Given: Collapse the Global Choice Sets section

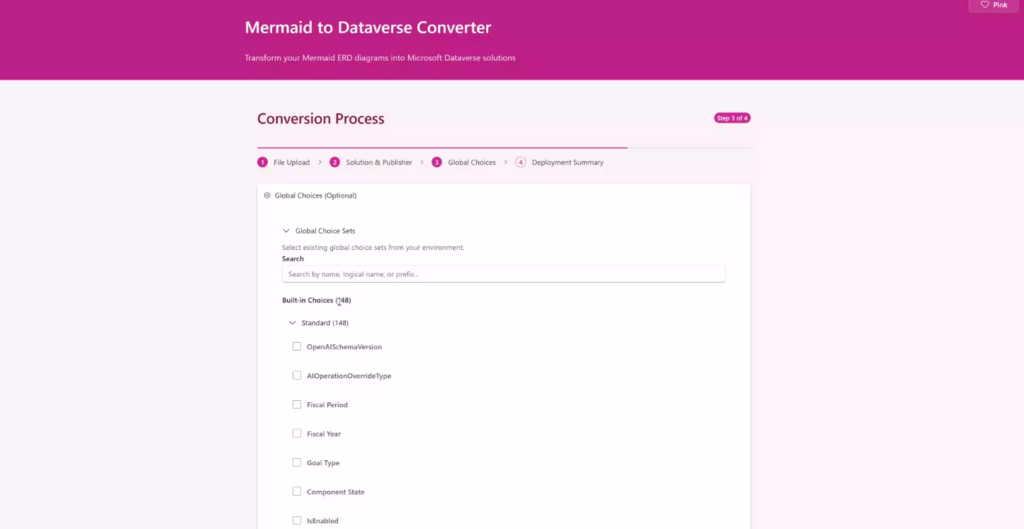Looking at the screenshot, I should (x=286, y=231).
